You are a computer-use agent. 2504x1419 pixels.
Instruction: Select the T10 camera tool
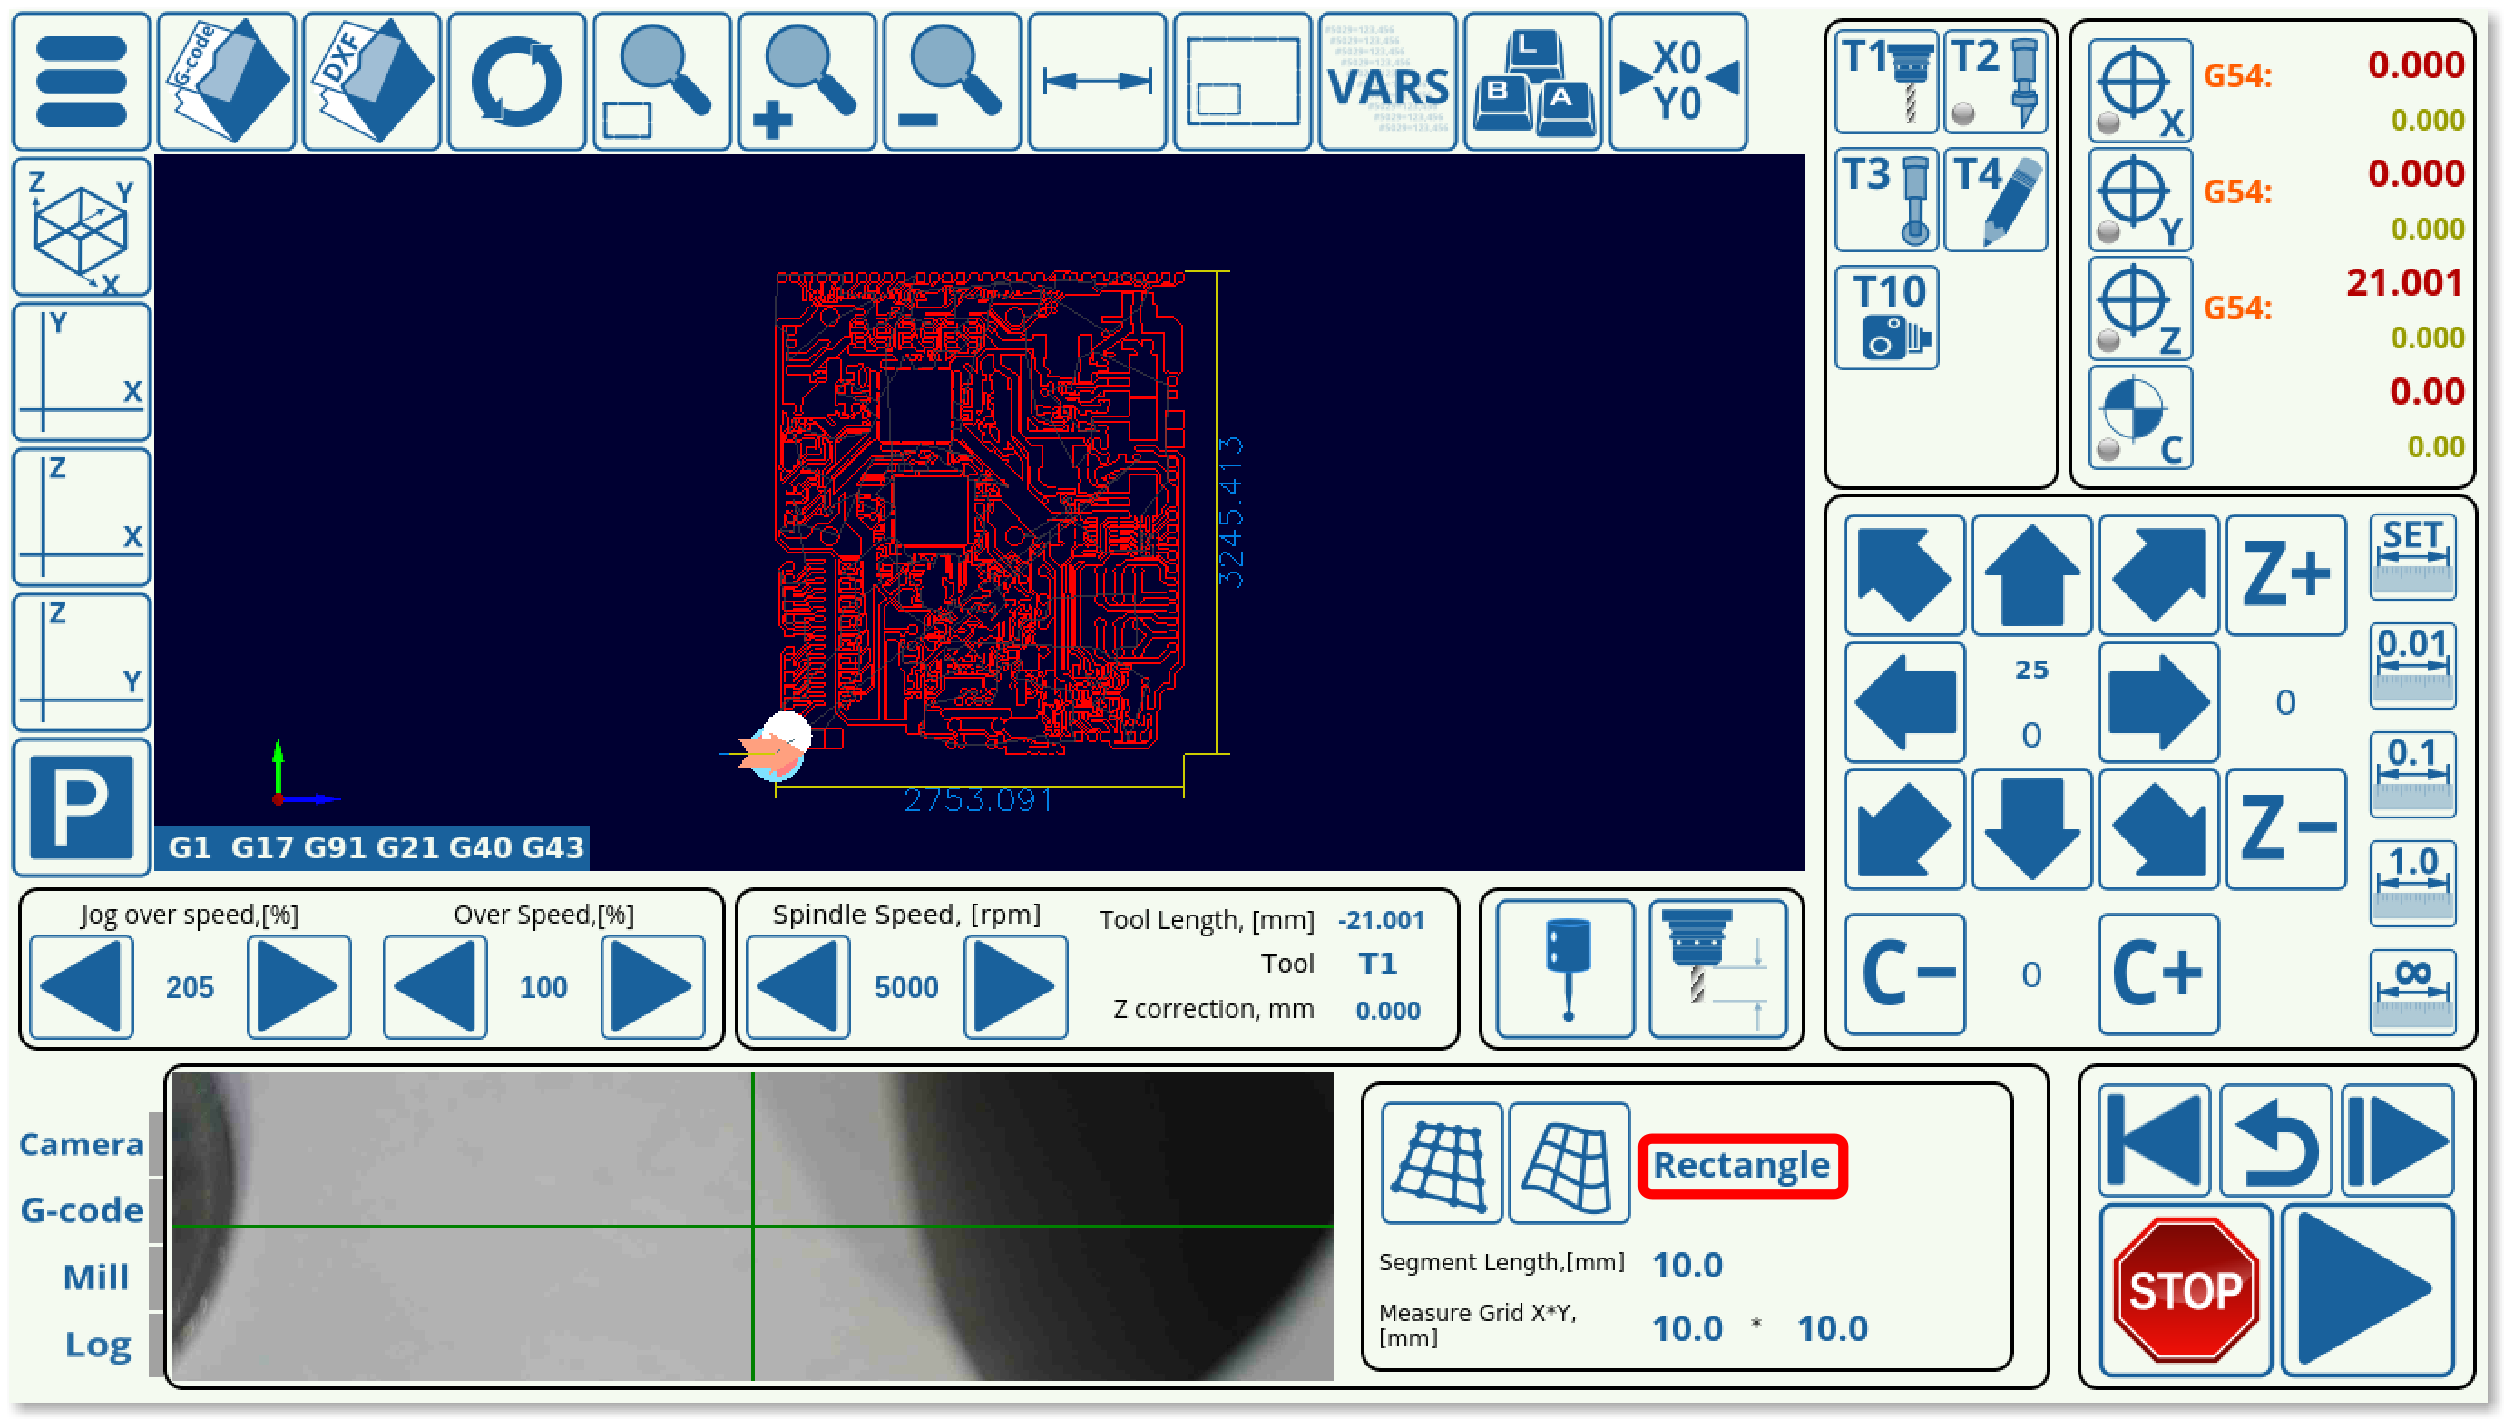coord(1887,317)
